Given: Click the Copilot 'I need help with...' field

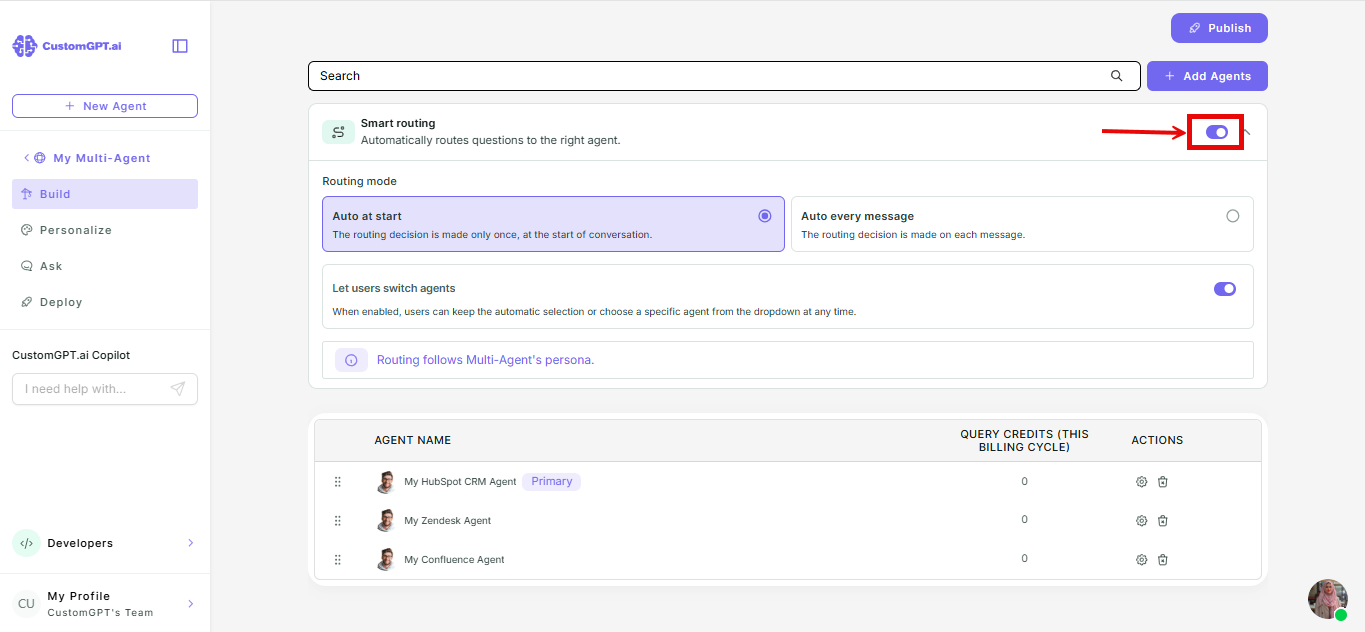Looking at the screenshot, I should [x=105, y=389].
